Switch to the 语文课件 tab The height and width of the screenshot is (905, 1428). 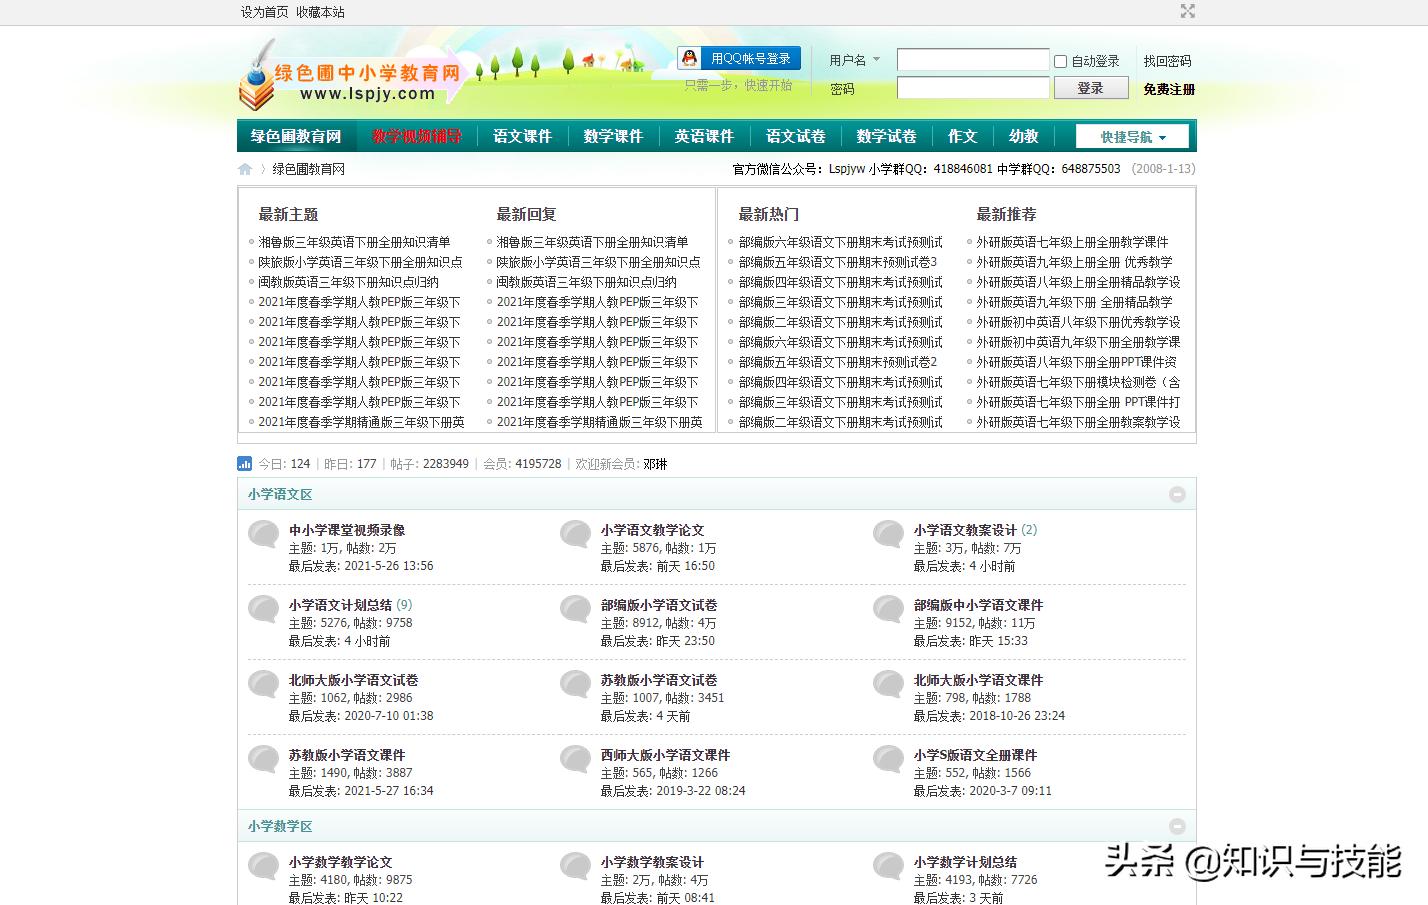tap(524, 135)
